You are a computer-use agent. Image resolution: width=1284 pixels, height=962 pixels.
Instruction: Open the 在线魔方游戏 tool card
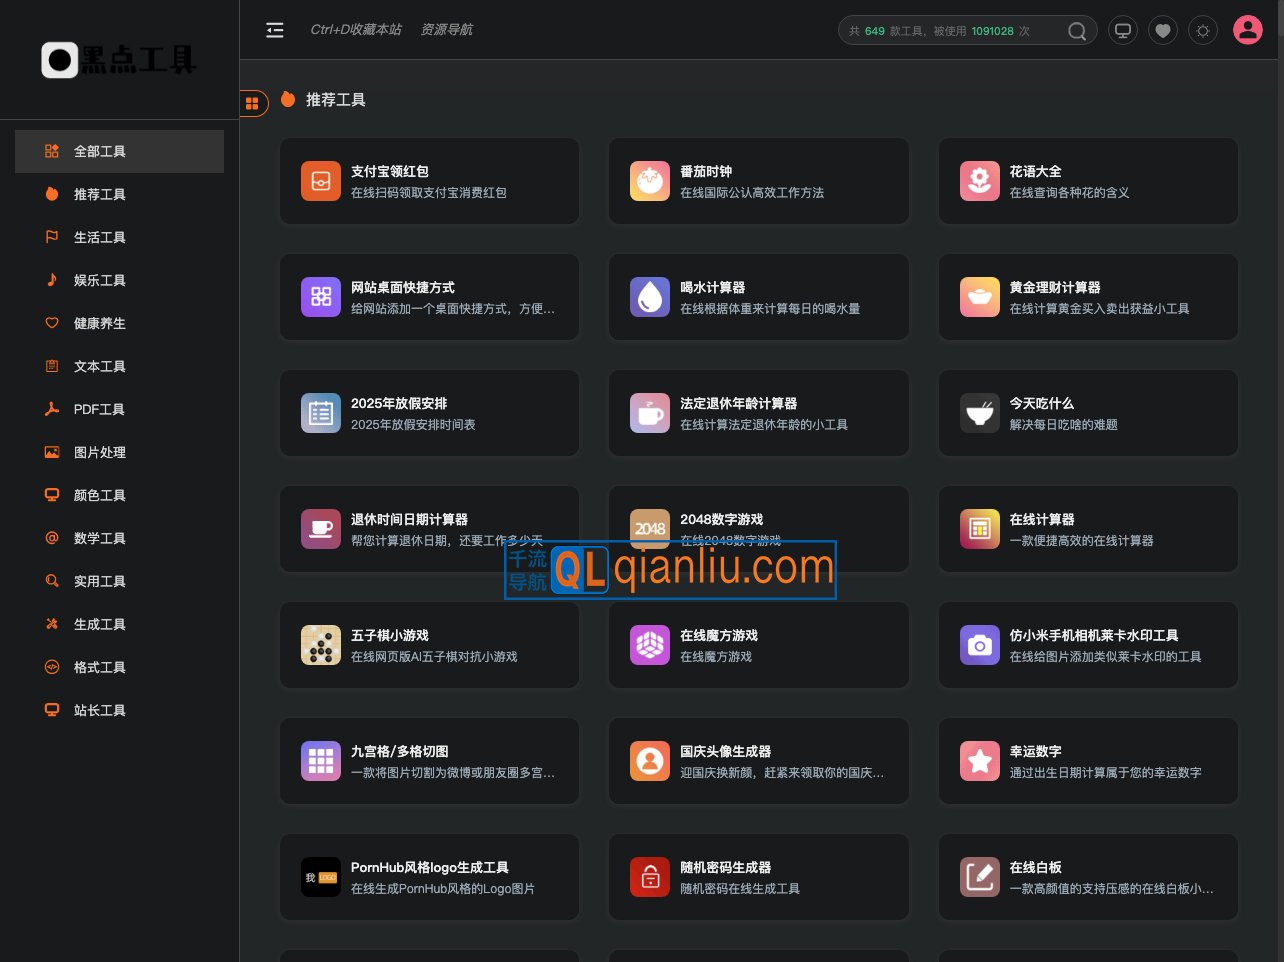759,645
